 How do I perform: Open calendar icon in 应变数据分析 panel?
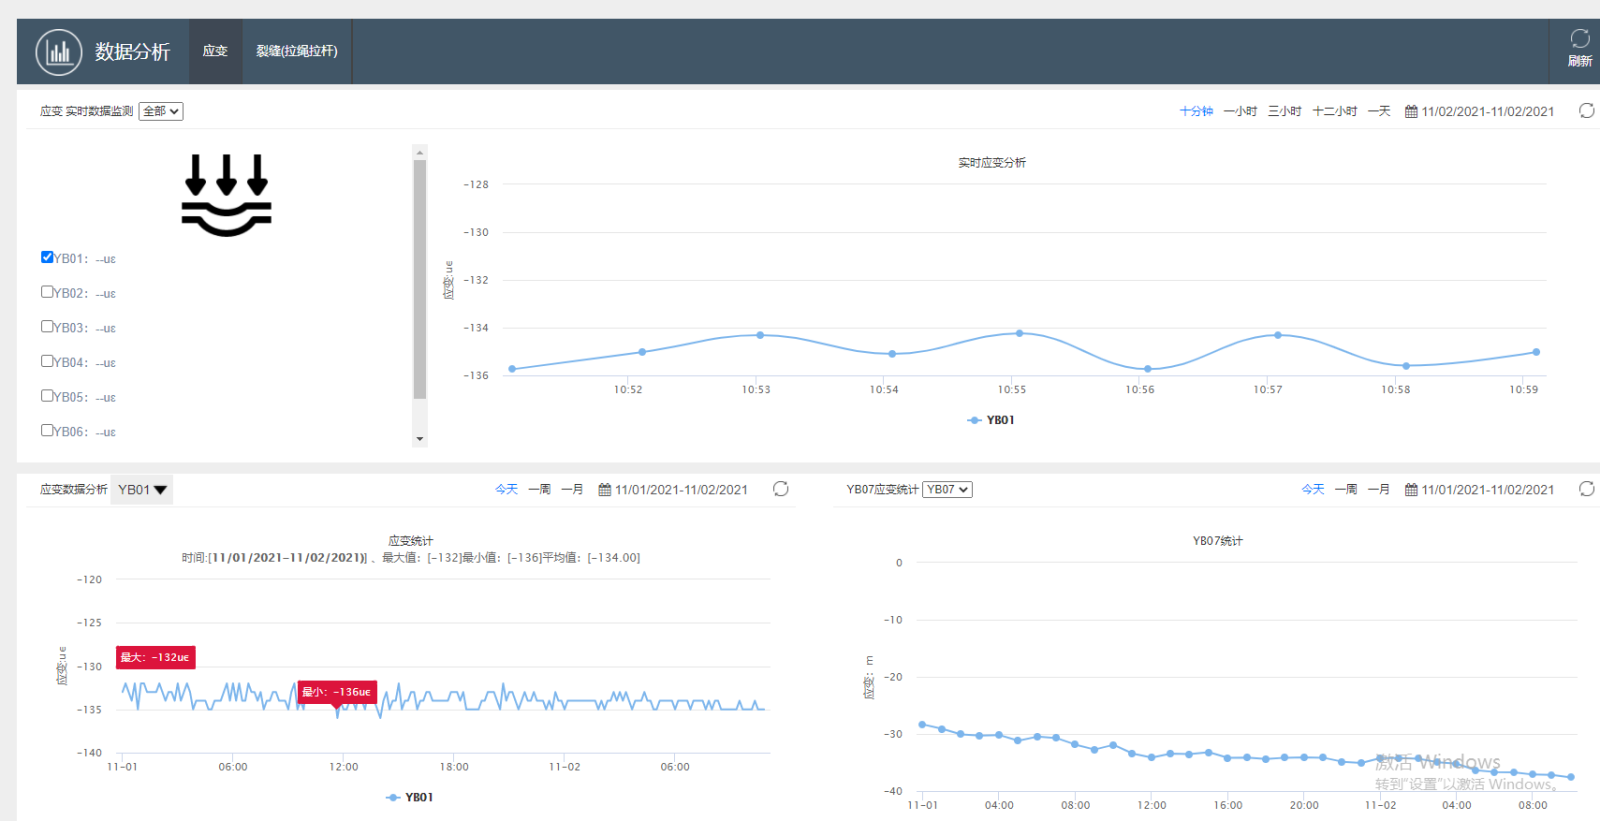(604, 490)
